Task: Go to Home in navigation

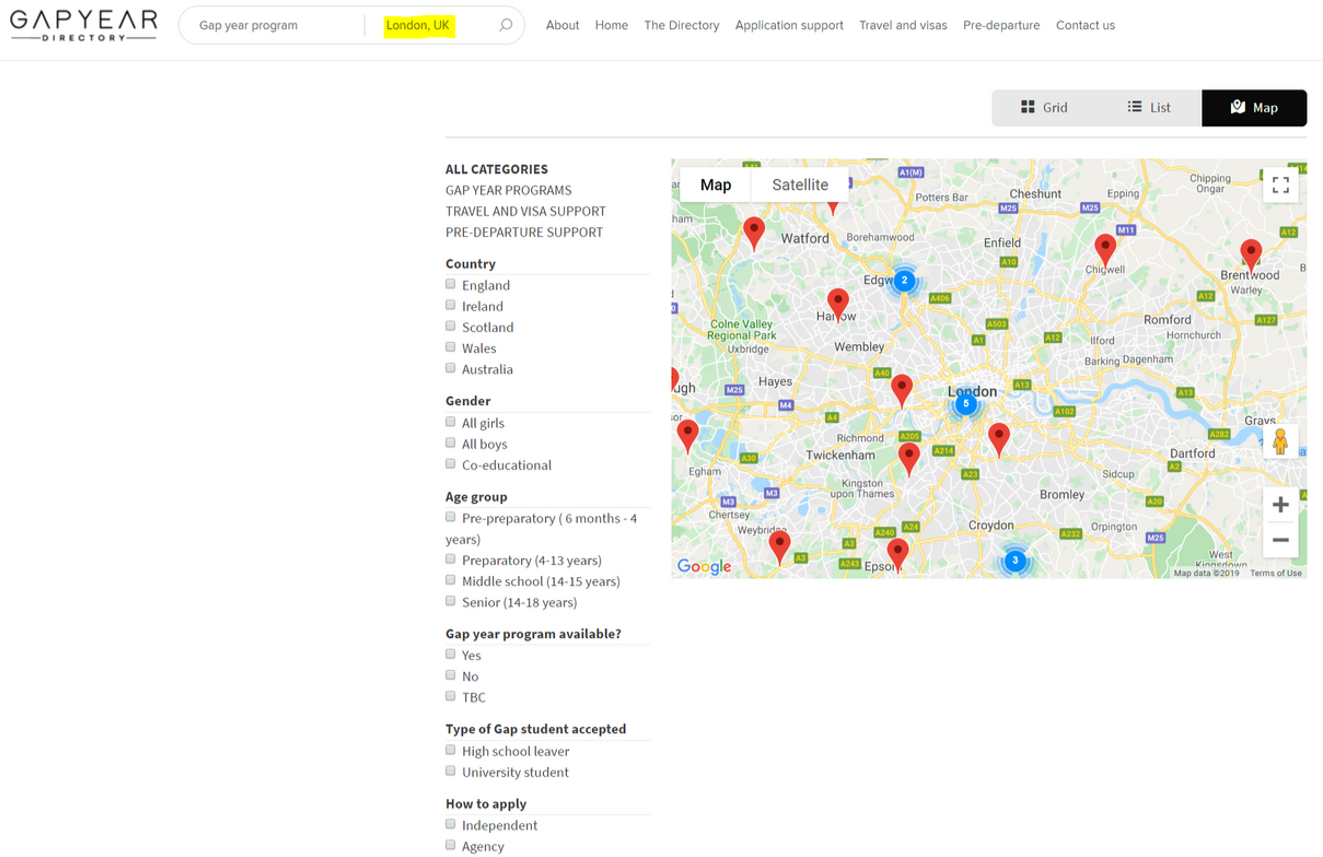Action: [611, 26]
